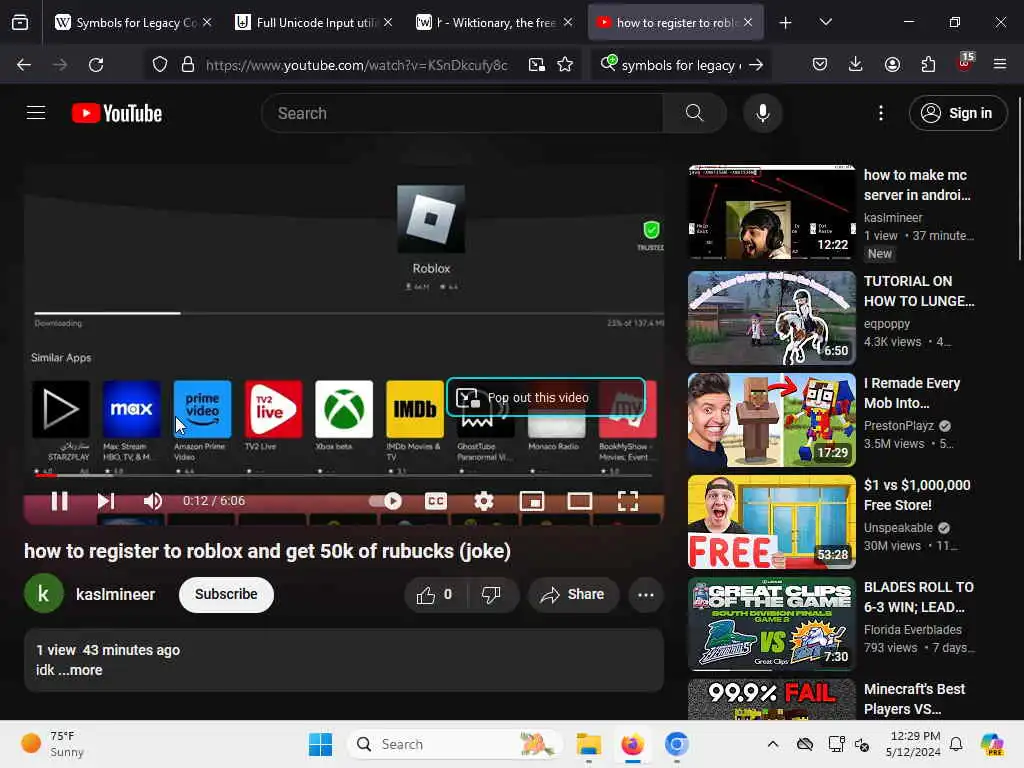Viewport: 1024px width, 768px height.
Task: Go to the YouTube home logo
Action: click(x=117, y=113)
